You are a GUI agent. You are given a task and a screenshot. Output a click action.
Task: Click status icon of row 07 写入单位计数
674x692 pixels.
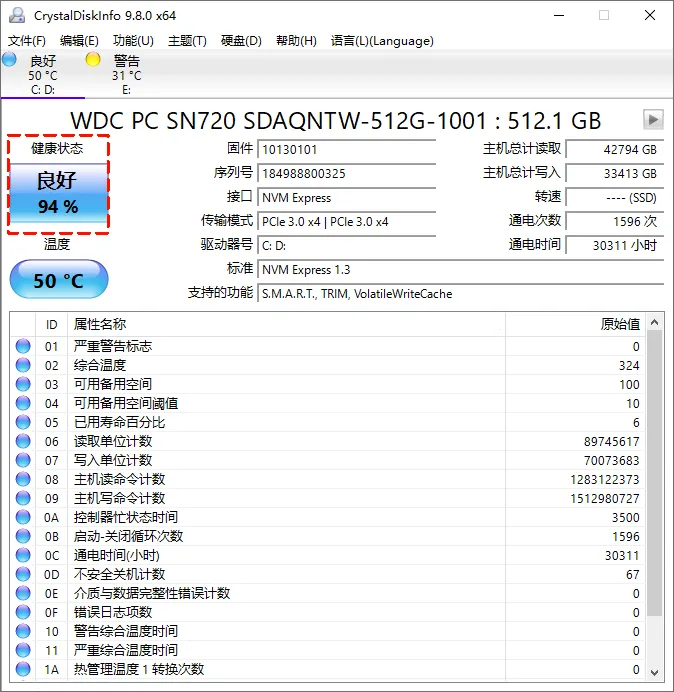tap(23, 460)
